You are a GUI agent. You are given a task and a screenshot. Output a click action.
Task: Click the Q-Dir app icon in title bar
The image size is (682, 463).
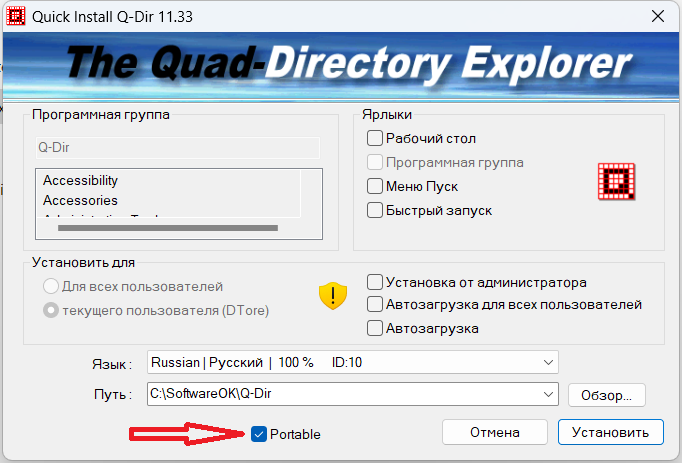[x=16, y=16]
